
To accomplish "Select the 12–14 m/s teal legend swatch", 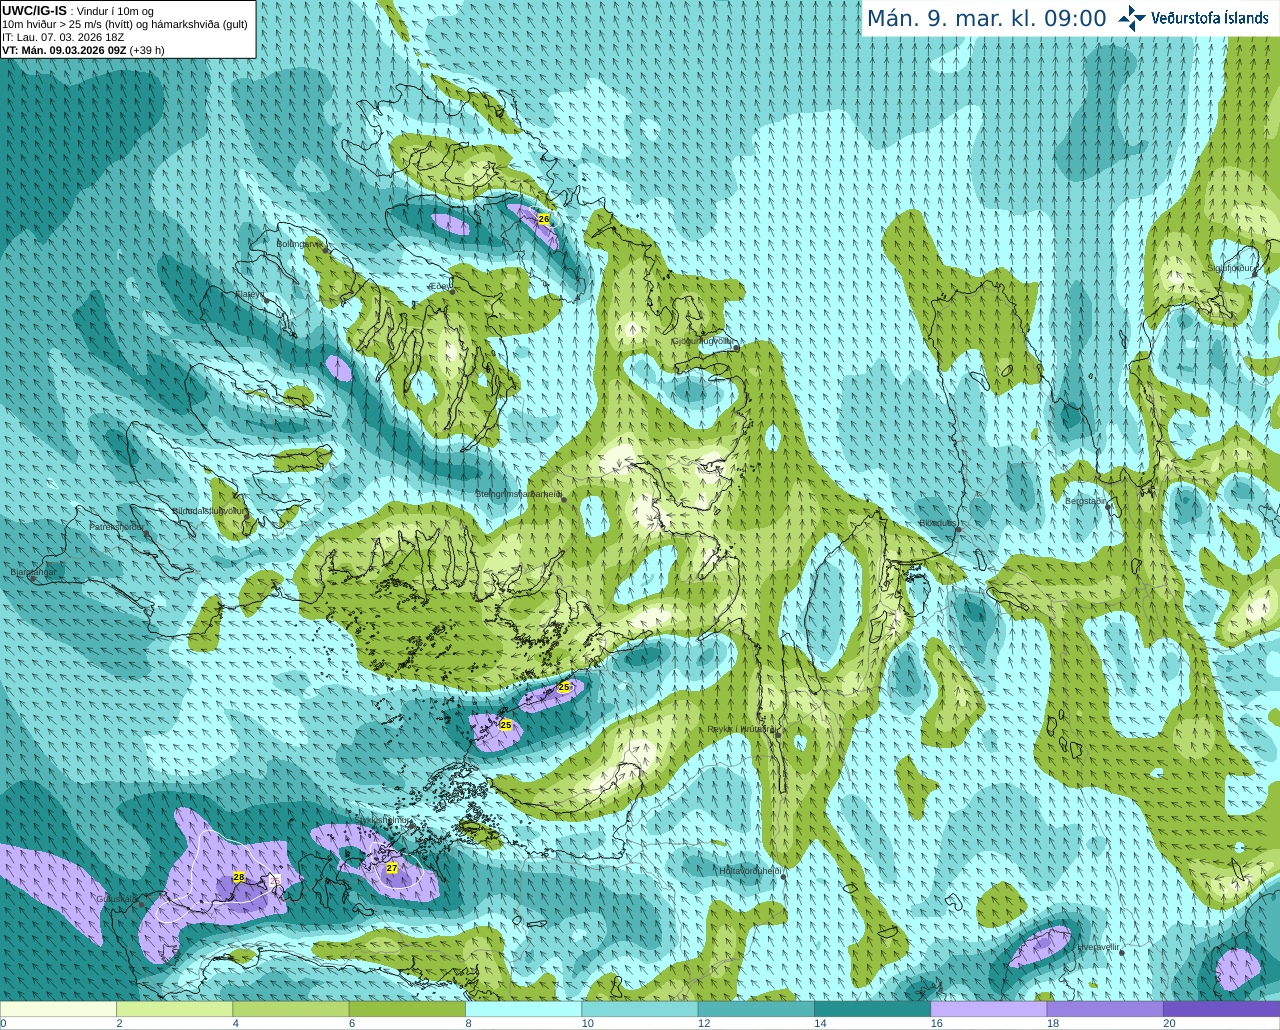I will click(x=756, y=1009).
